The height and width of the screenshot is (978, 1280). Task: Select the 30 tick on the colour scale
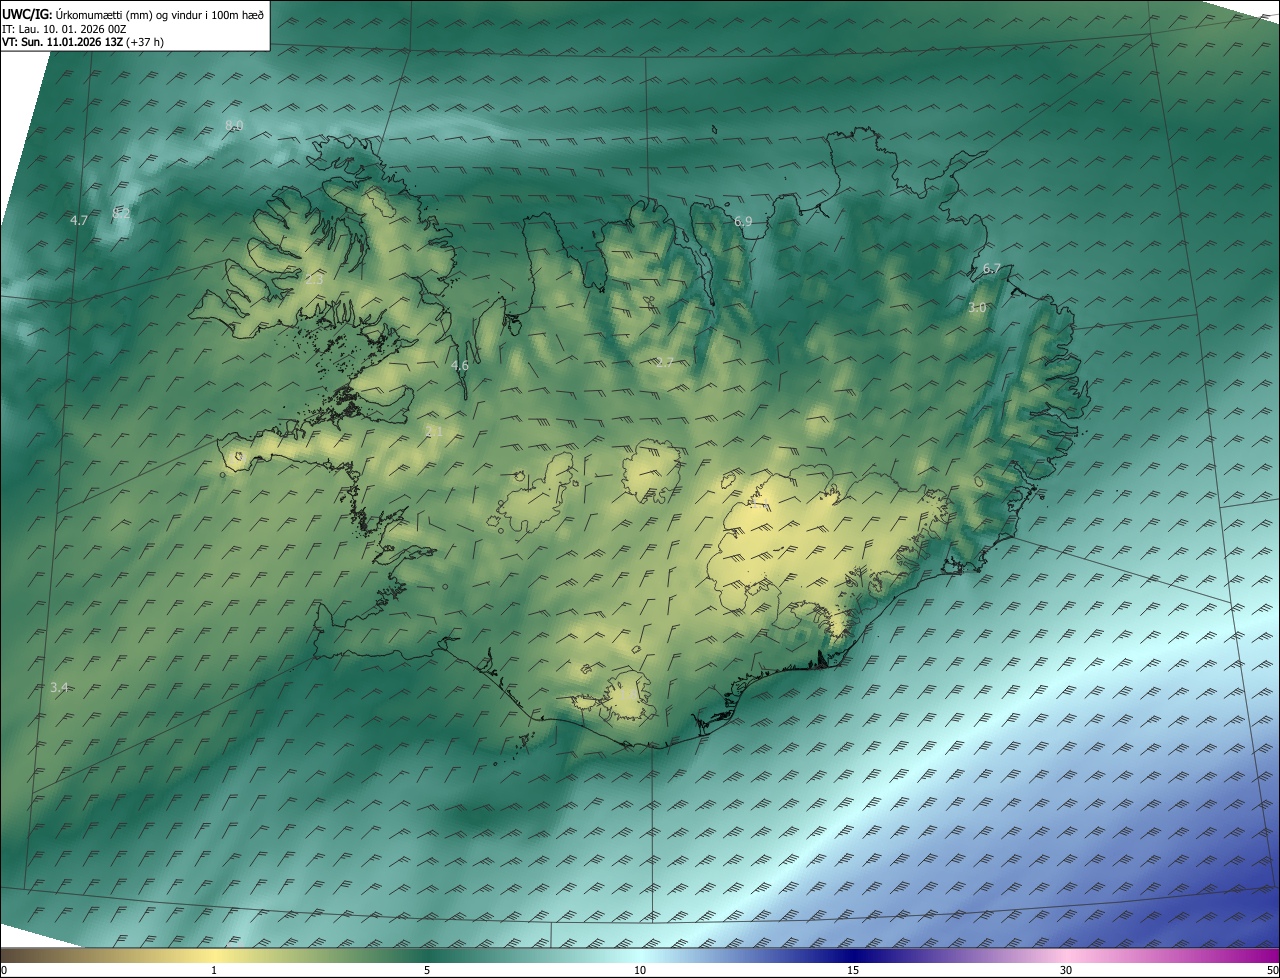click(1066, 970)
